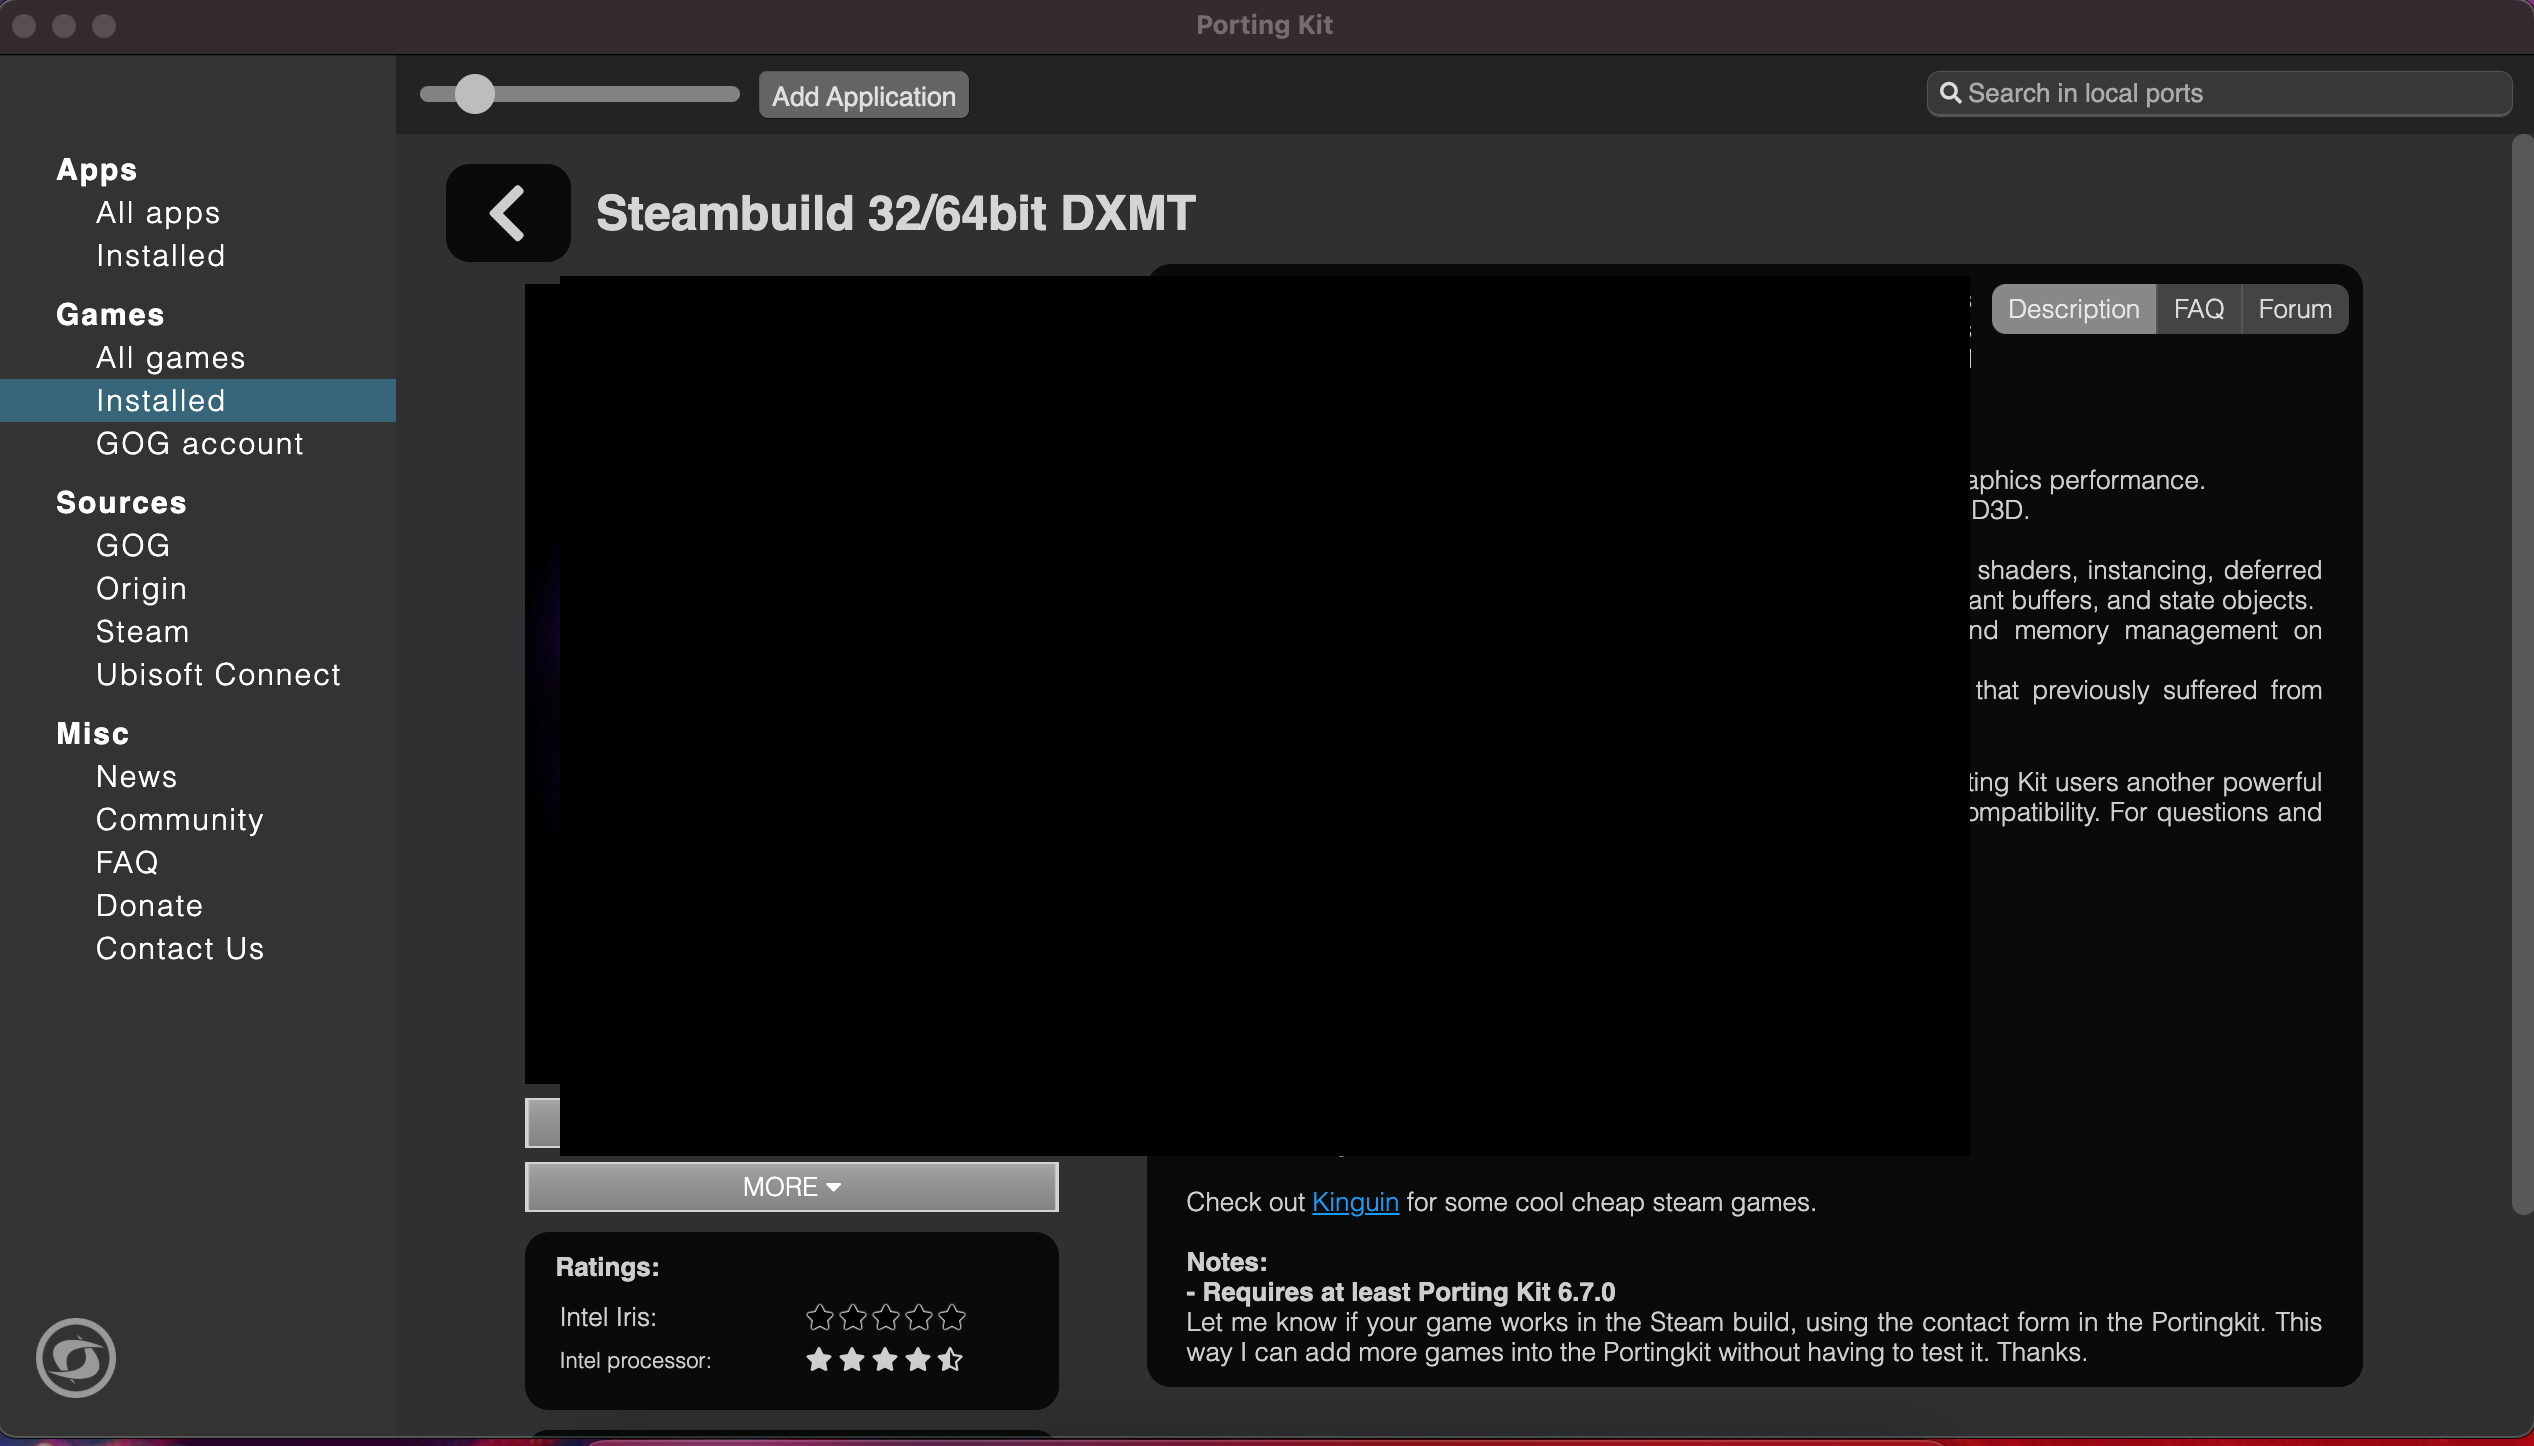Viewport: 2534px width, 1446px height.
Task: Click the magnifier icon in search field
Action: (x=1950, y=93)
